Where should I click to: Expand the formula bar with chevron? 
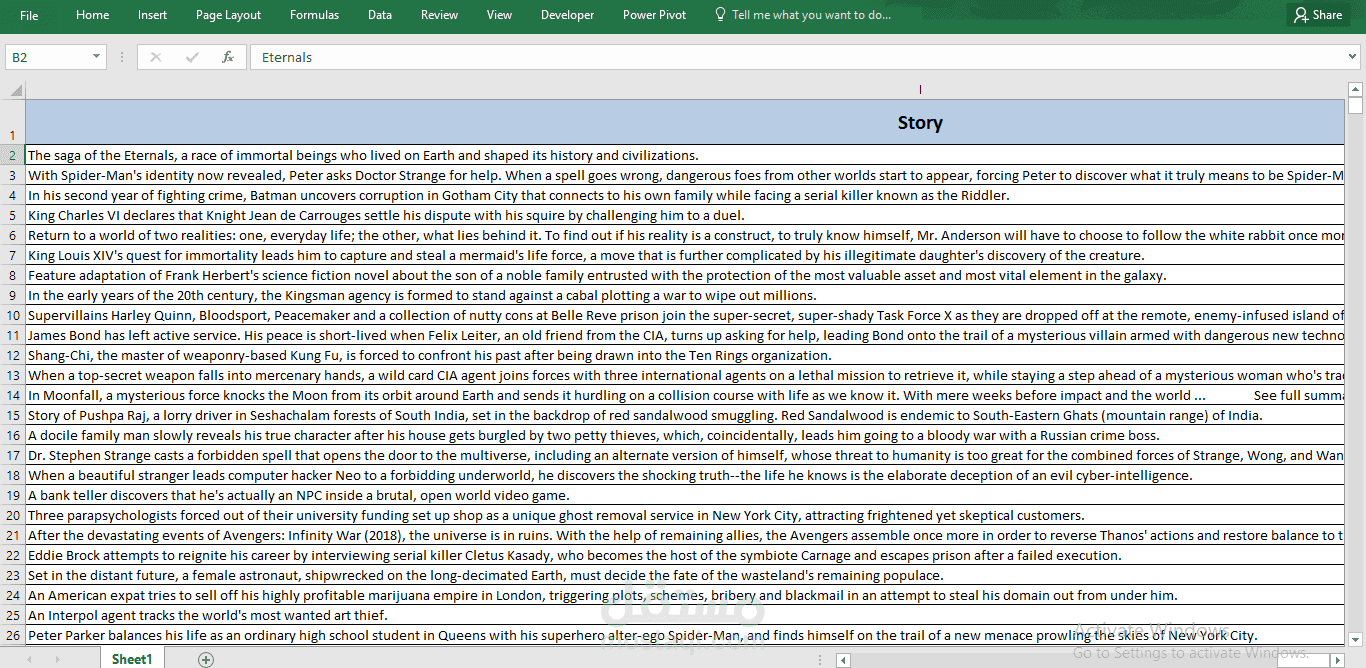pos(1353,57)
